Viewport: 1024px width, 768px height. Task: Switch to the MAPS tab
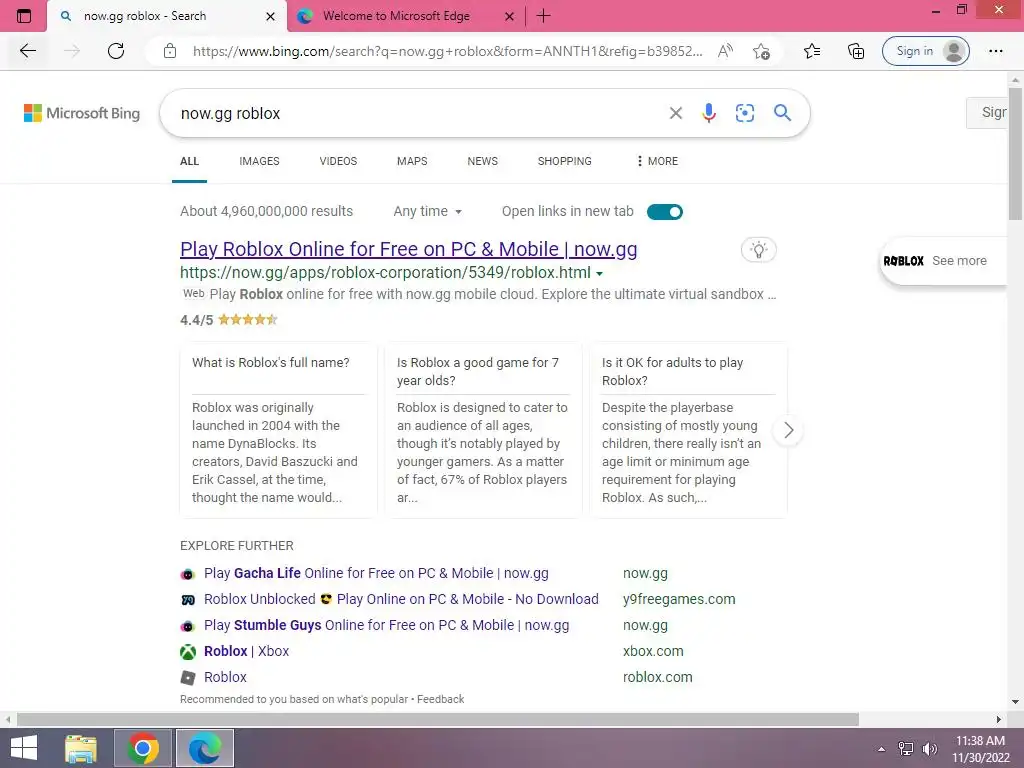pyautogui.click(x=412, y=161)
